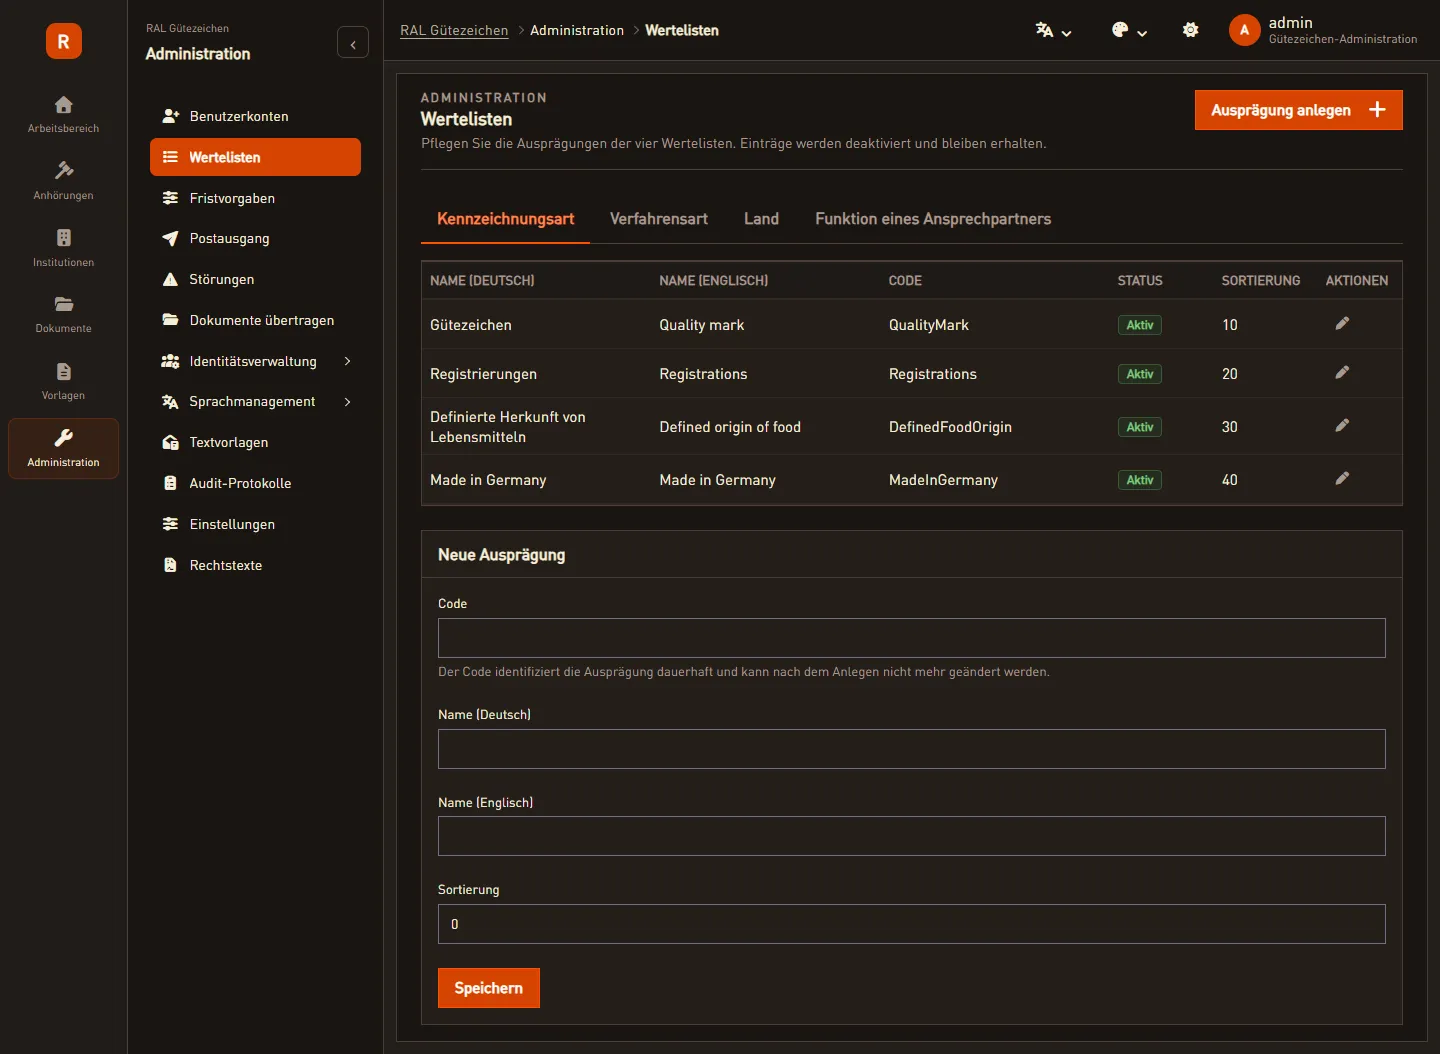Select the Kennzeichnungsart tab

click(x=506, y=219)
